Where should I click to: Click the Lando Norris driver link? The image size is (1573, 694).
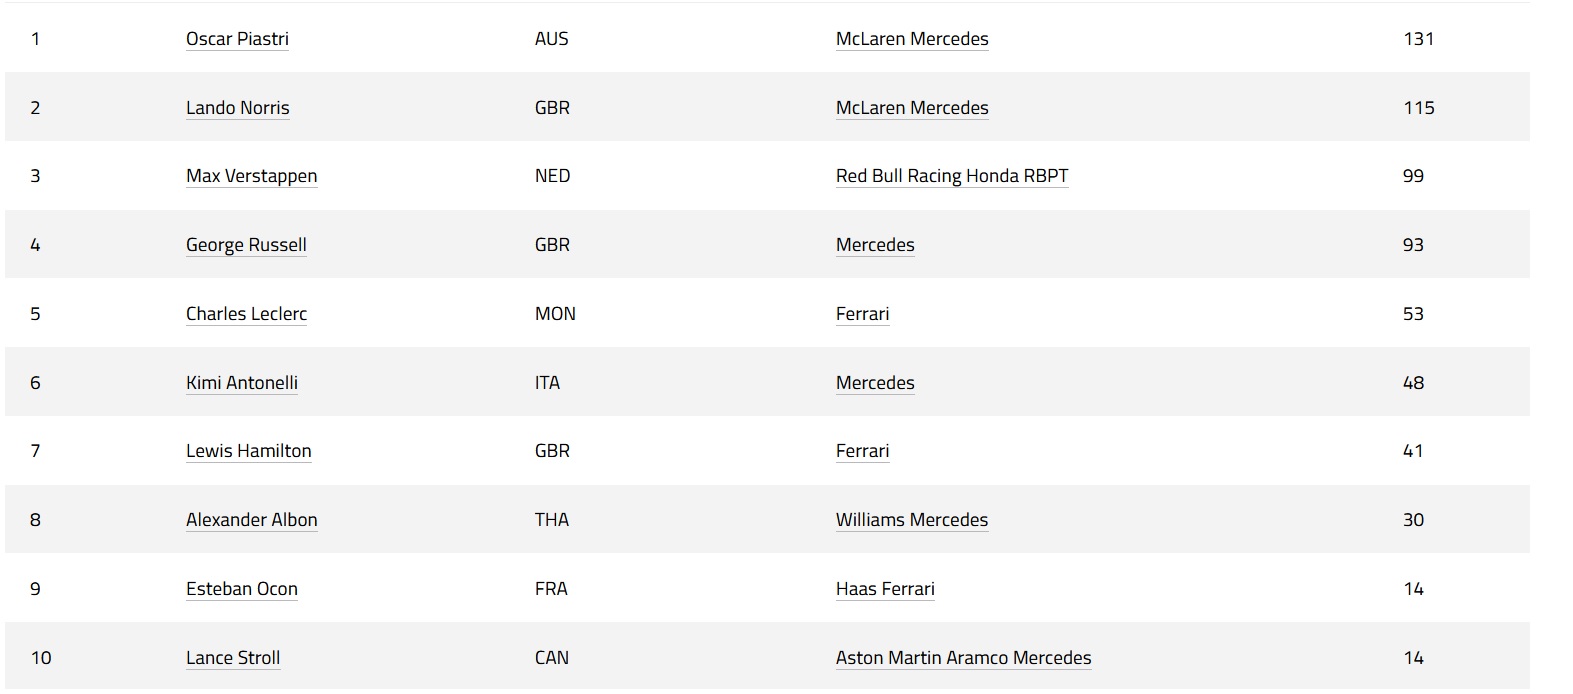[x=237, y=108]
